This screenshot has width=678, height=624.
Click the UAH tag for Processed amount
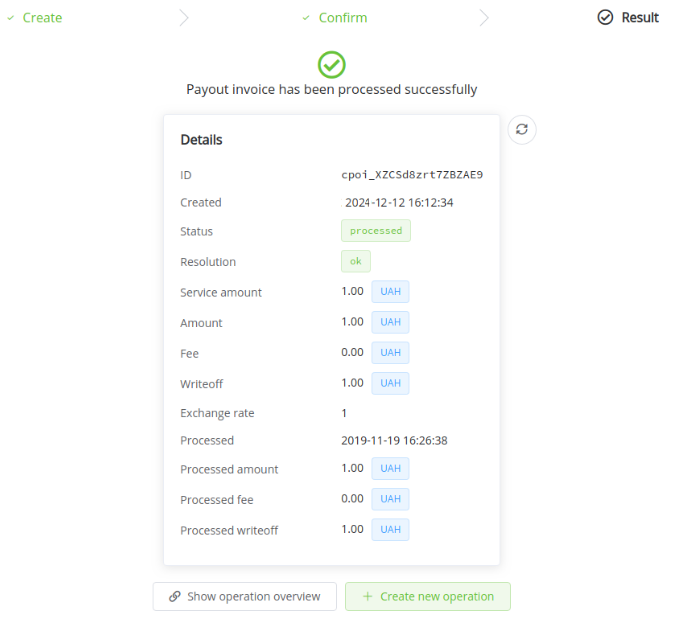click(x=390, y=469)
